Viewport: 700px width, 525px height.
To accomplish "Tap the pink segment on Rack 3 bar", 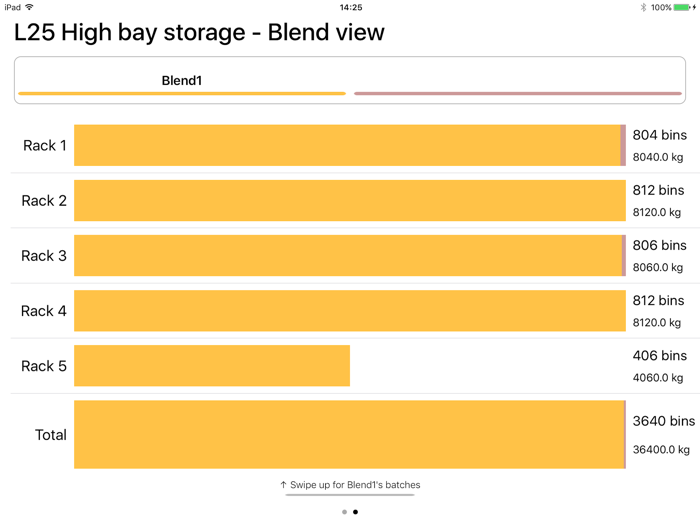I will (623, 255).
